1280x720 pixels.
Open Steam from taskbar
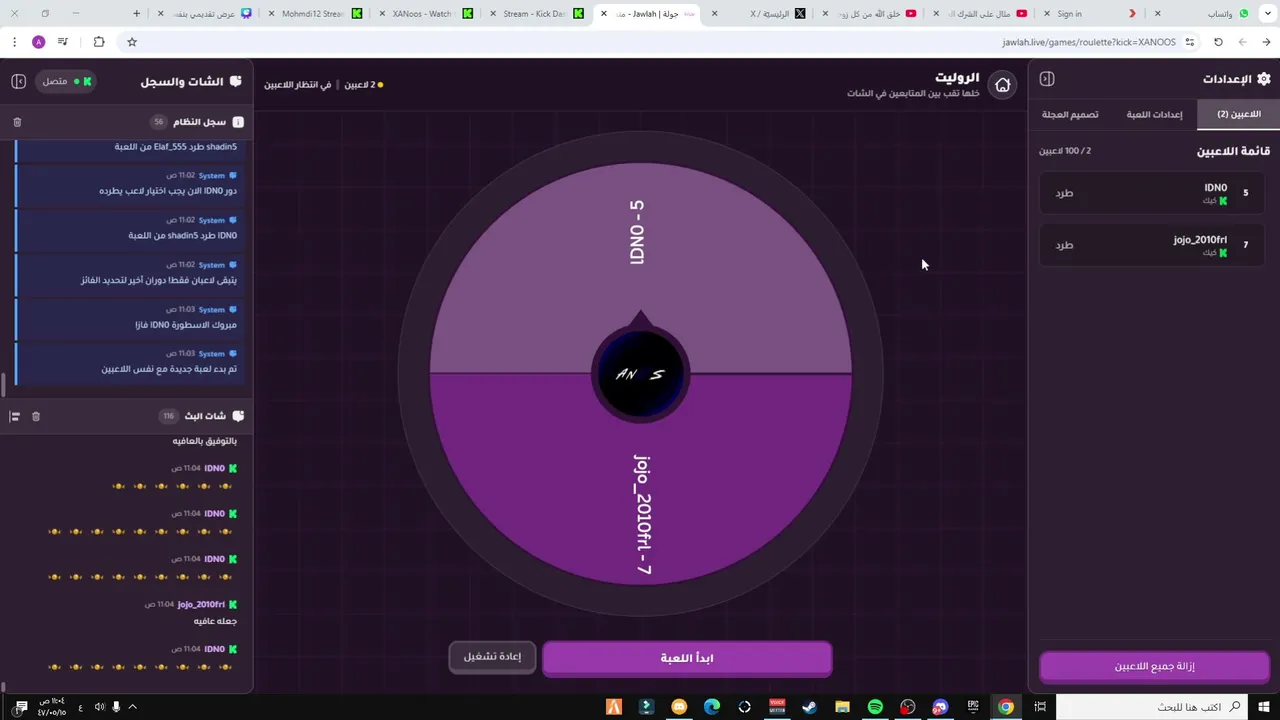(x=809, y=707)
